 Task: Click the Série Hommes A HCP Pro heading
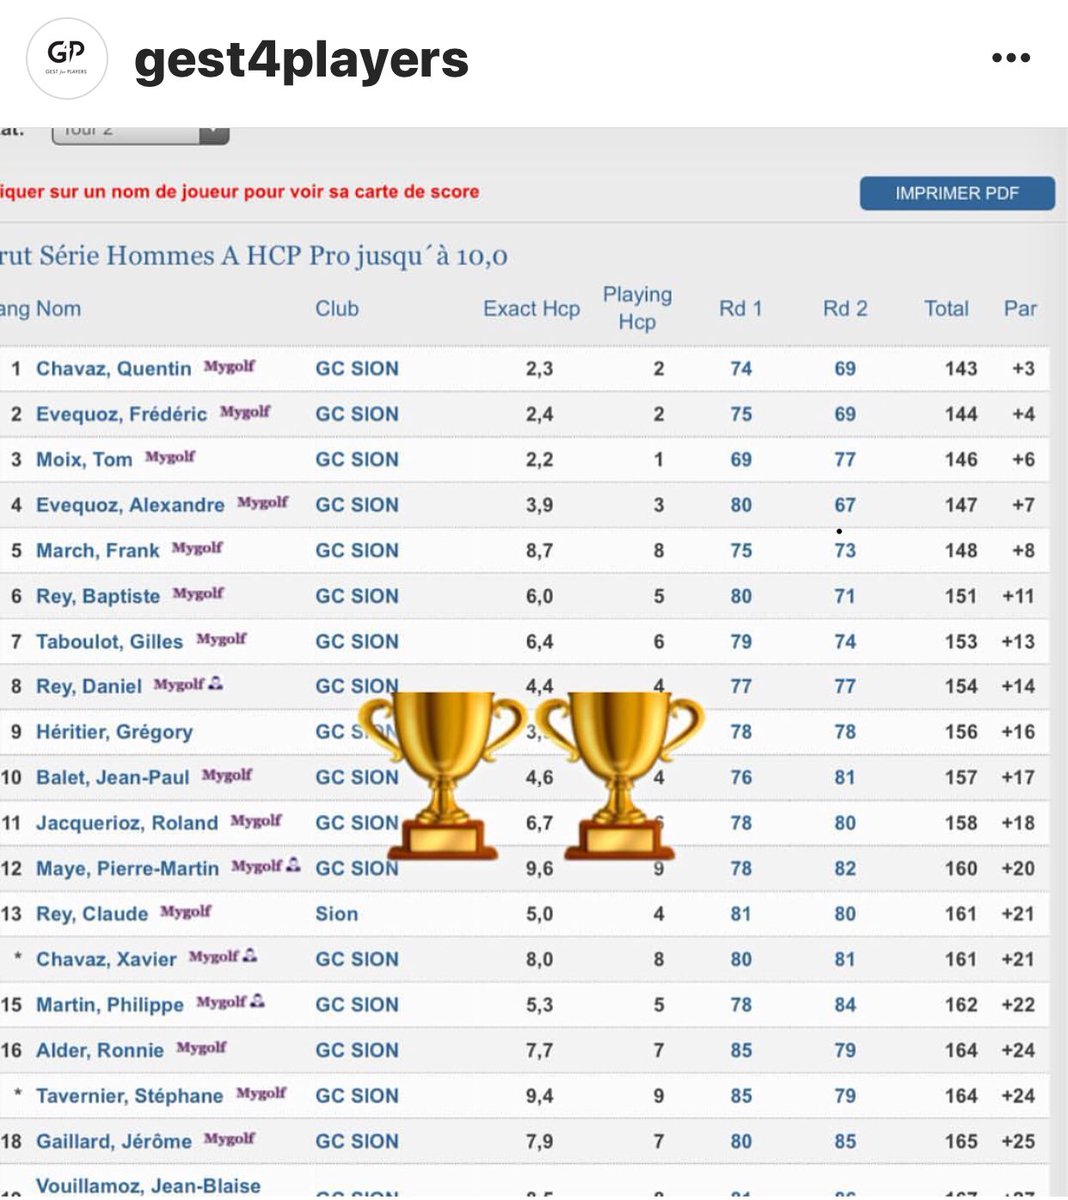click(254, 256)
